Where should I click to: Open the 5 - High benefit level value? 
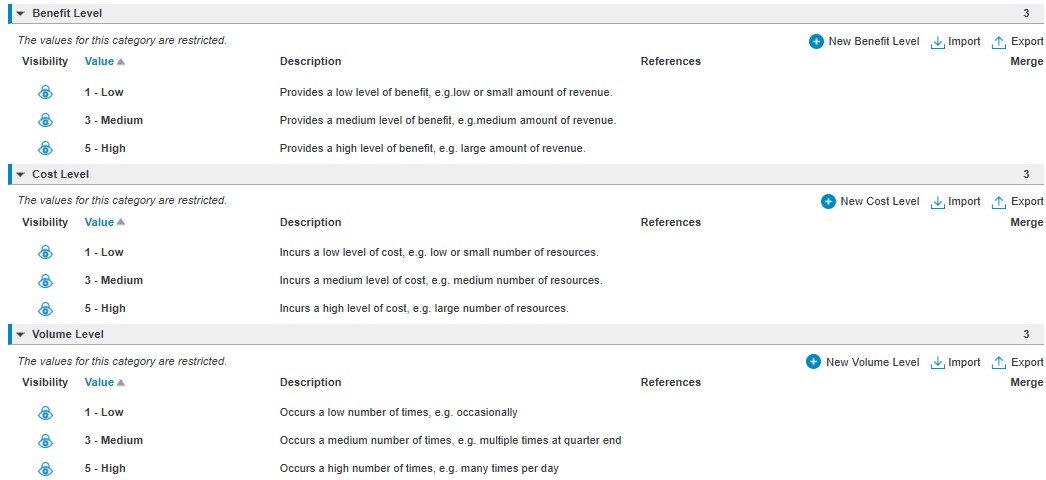tap(105, 148)
